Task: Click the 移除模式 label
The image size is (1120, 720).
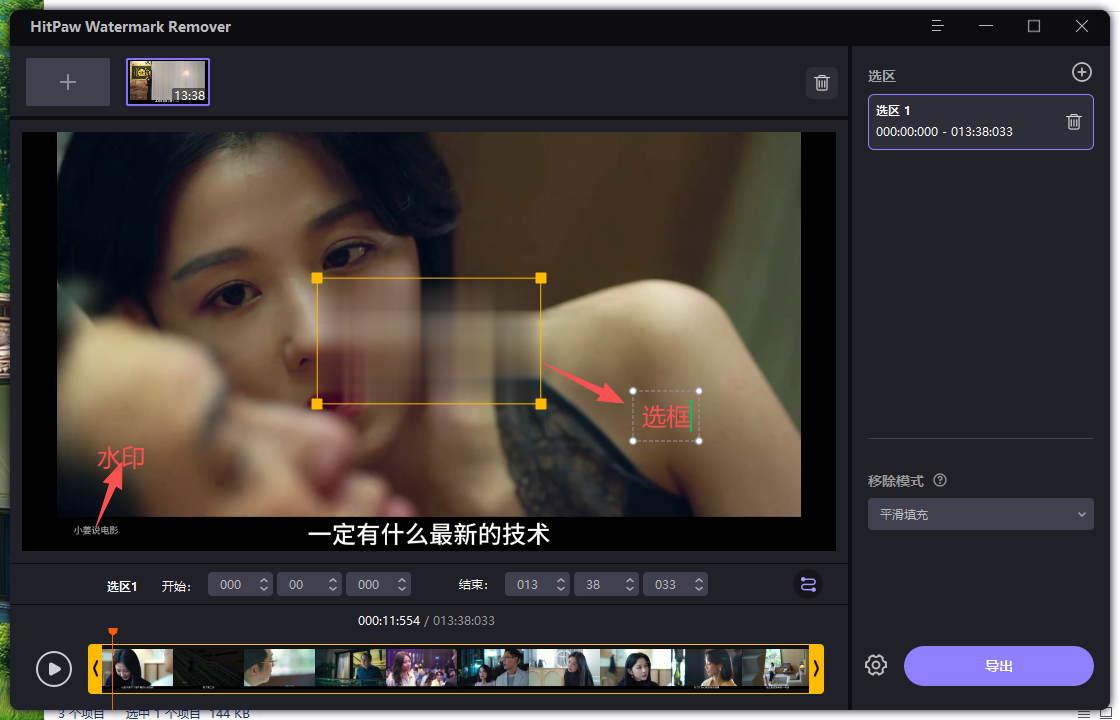Action: coord(896,481)
